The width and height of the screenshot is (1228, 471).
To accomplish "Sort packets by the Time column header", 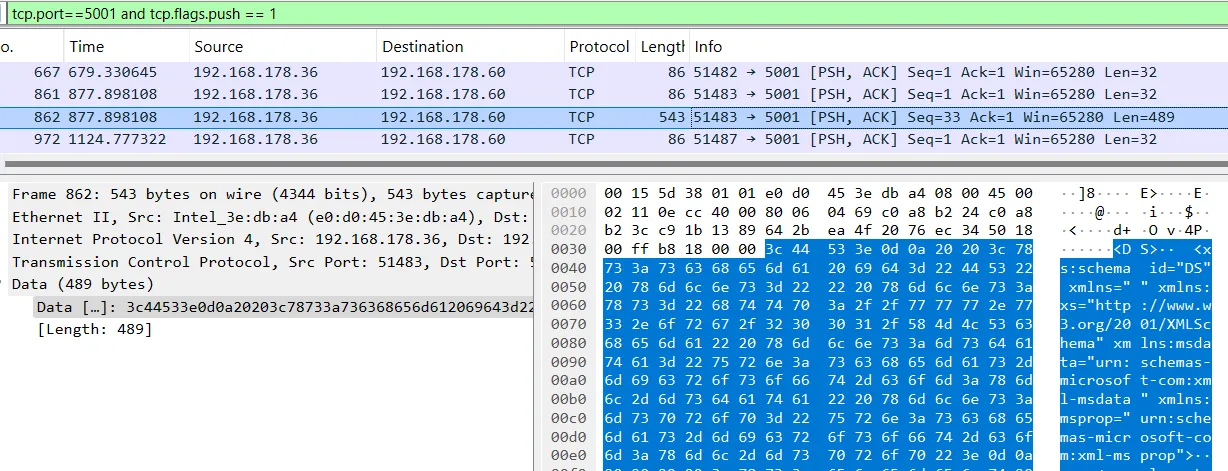I will click(86, 47).
